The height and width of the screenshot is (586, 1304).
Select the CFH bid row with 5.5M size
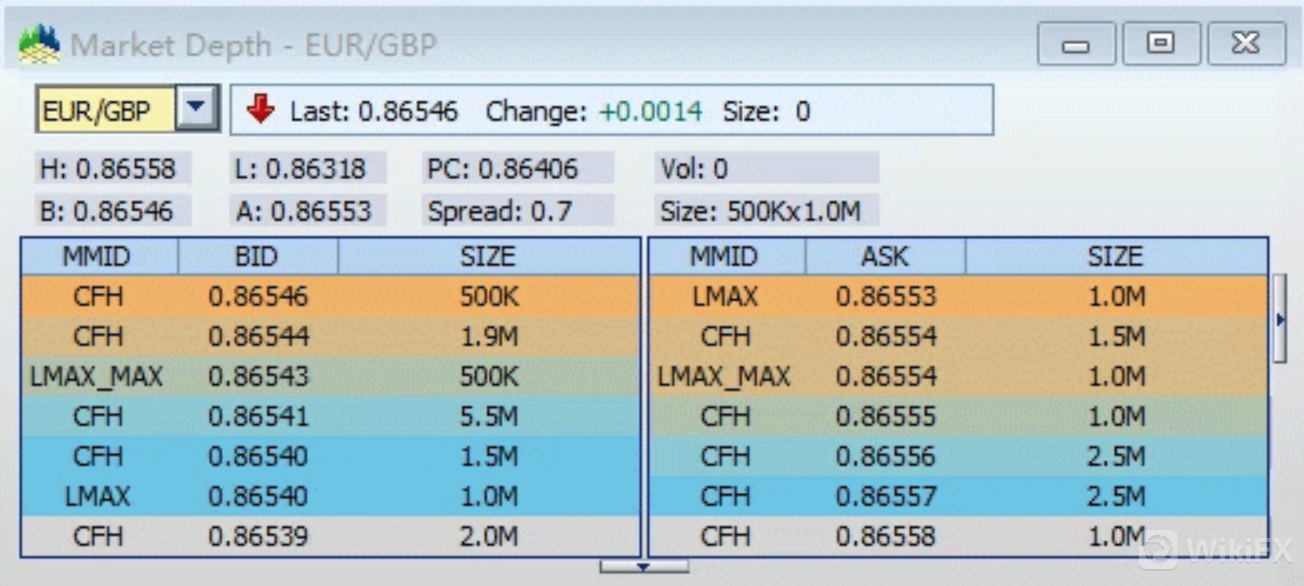(330, 417)
